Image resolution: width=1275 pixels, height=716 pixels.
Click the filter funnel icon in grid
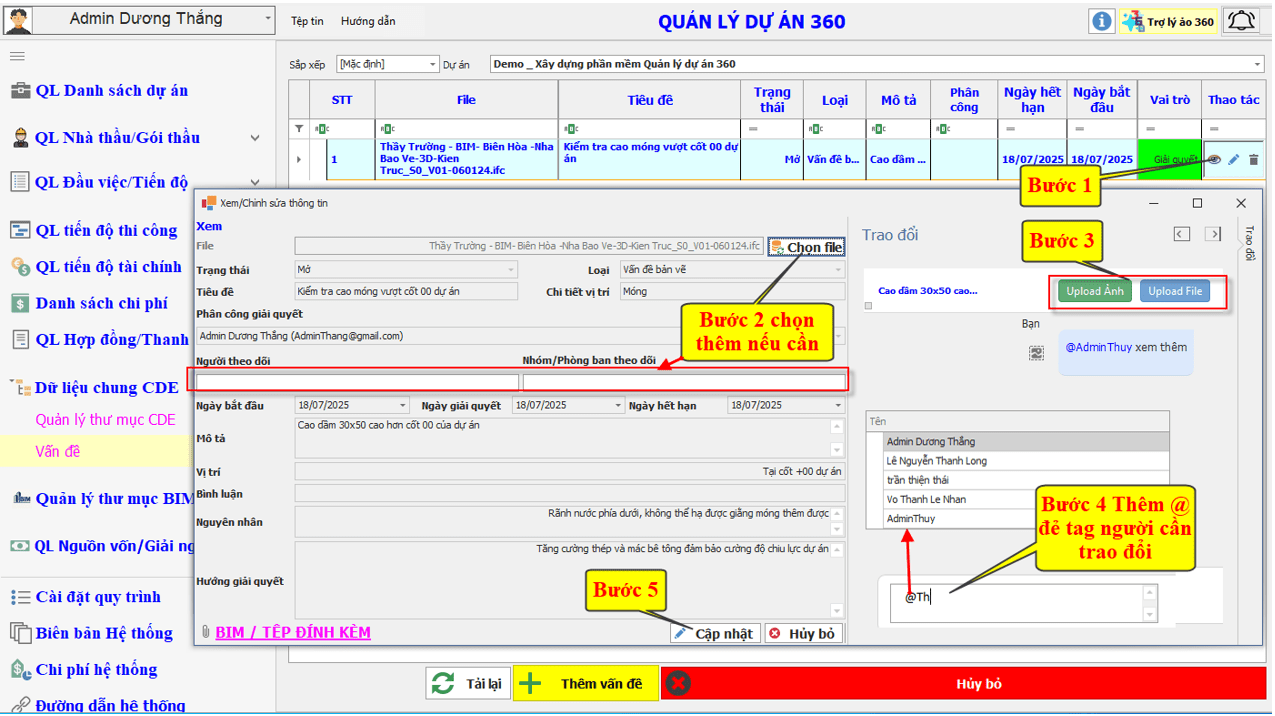pyautogui.click(x=298, y=129)
